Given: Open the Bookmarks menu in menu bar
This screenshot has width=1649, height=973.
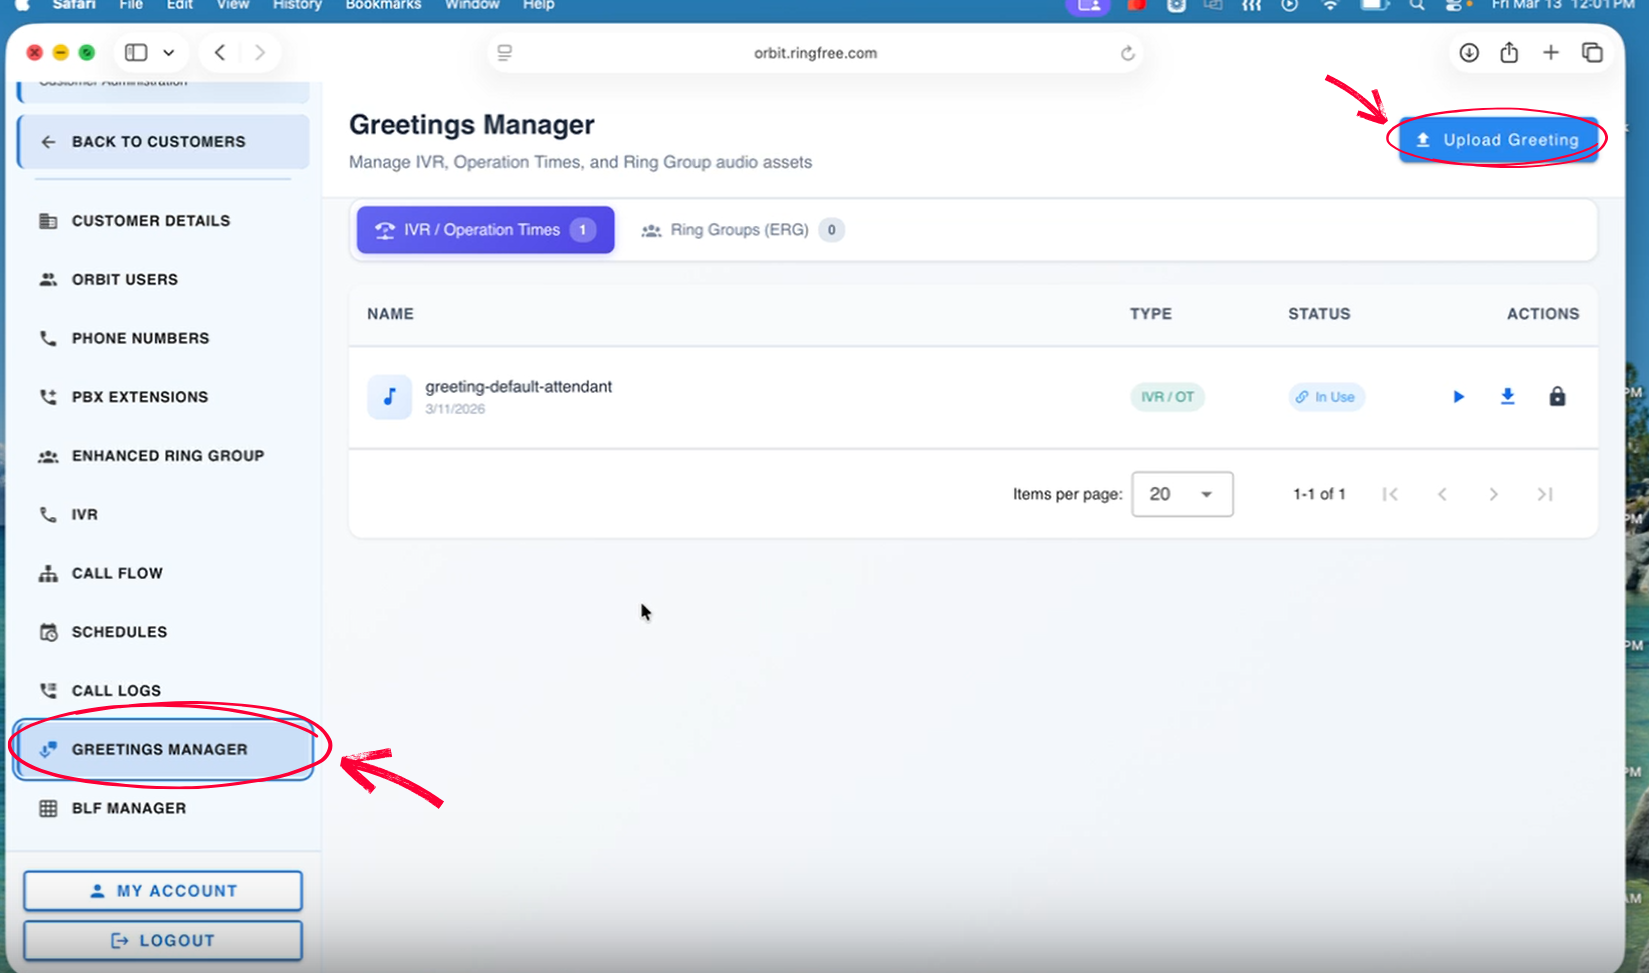Looking at the screenshot, I should pyautogui.click(x=383, y=5).
